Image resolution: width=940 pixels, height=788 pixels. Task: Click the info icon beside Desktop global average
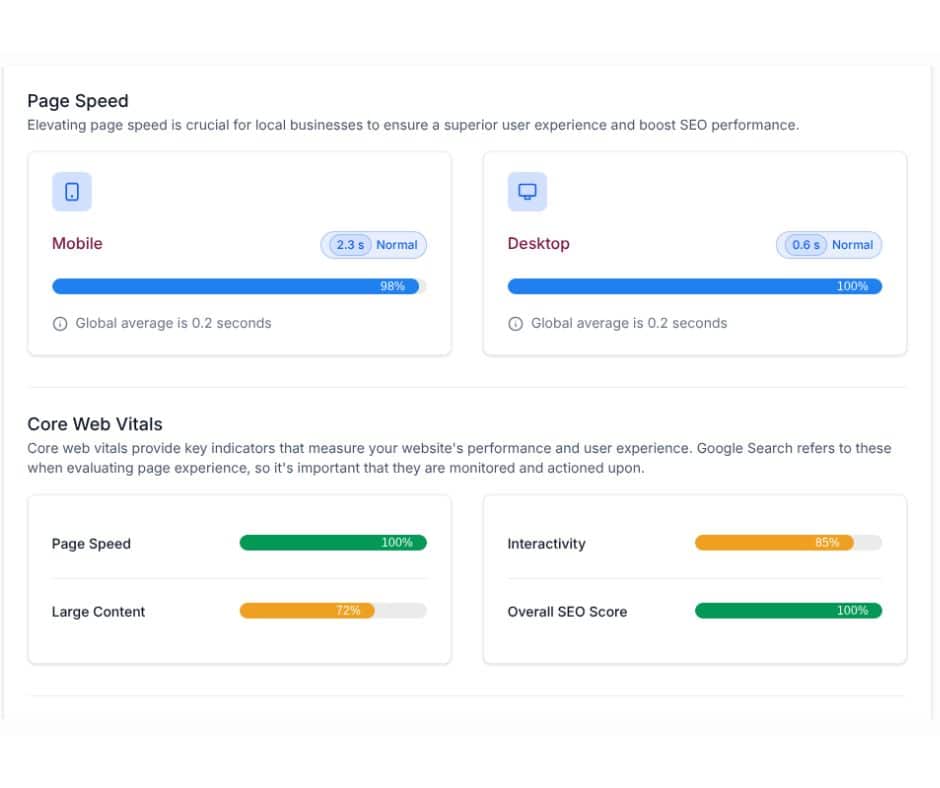515,324
